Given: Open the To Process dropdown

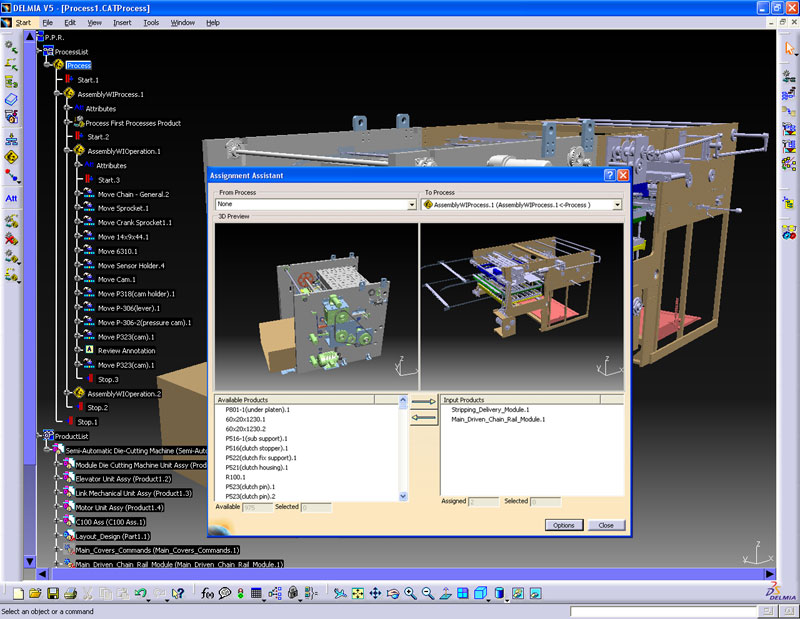Looking at the screenshot, I should tap(617, 205).
